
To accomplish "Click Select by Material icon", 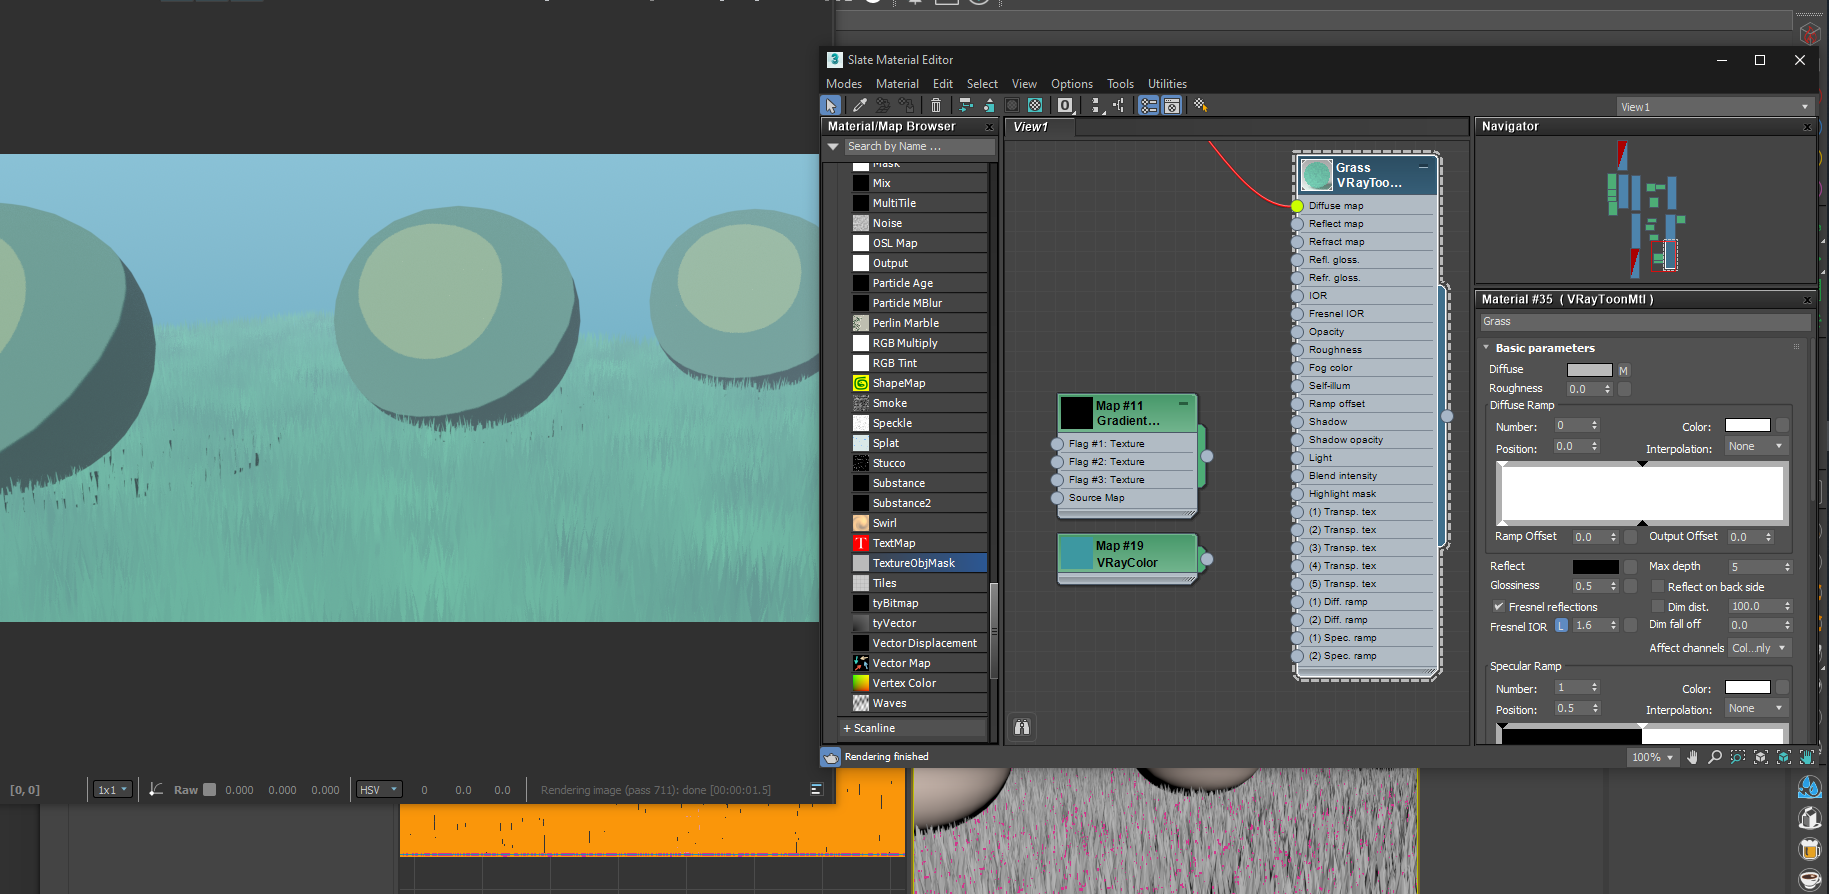I will coord(1200,105).
